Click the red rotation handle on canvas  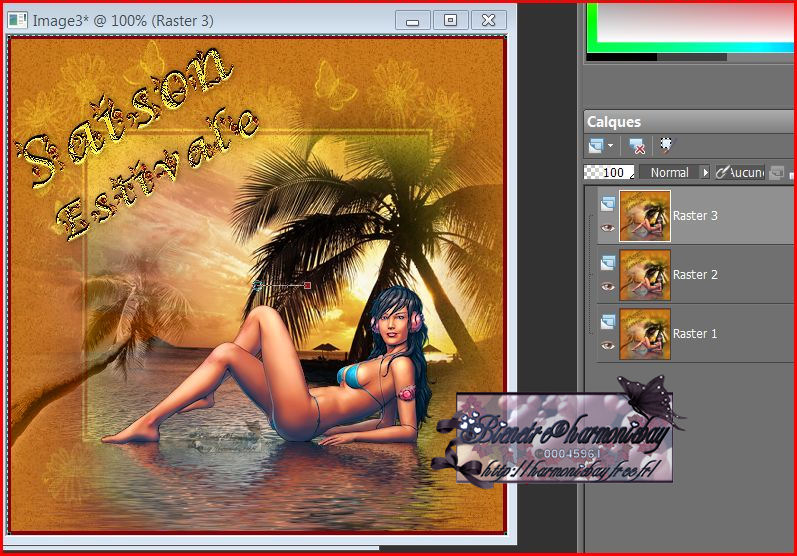tap(307, 286)
